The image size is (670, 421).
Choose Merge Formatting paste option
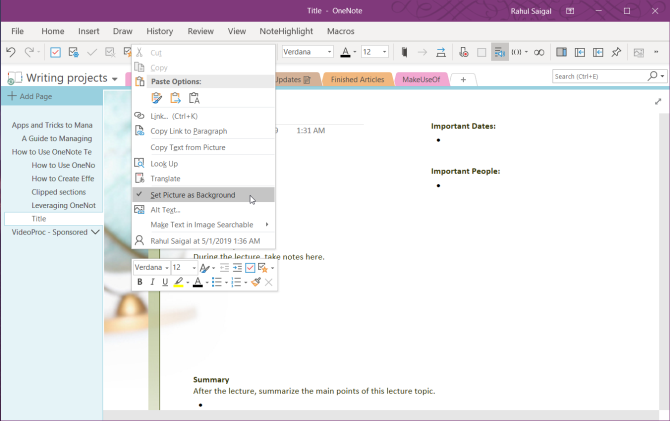(x=175, y=98)
